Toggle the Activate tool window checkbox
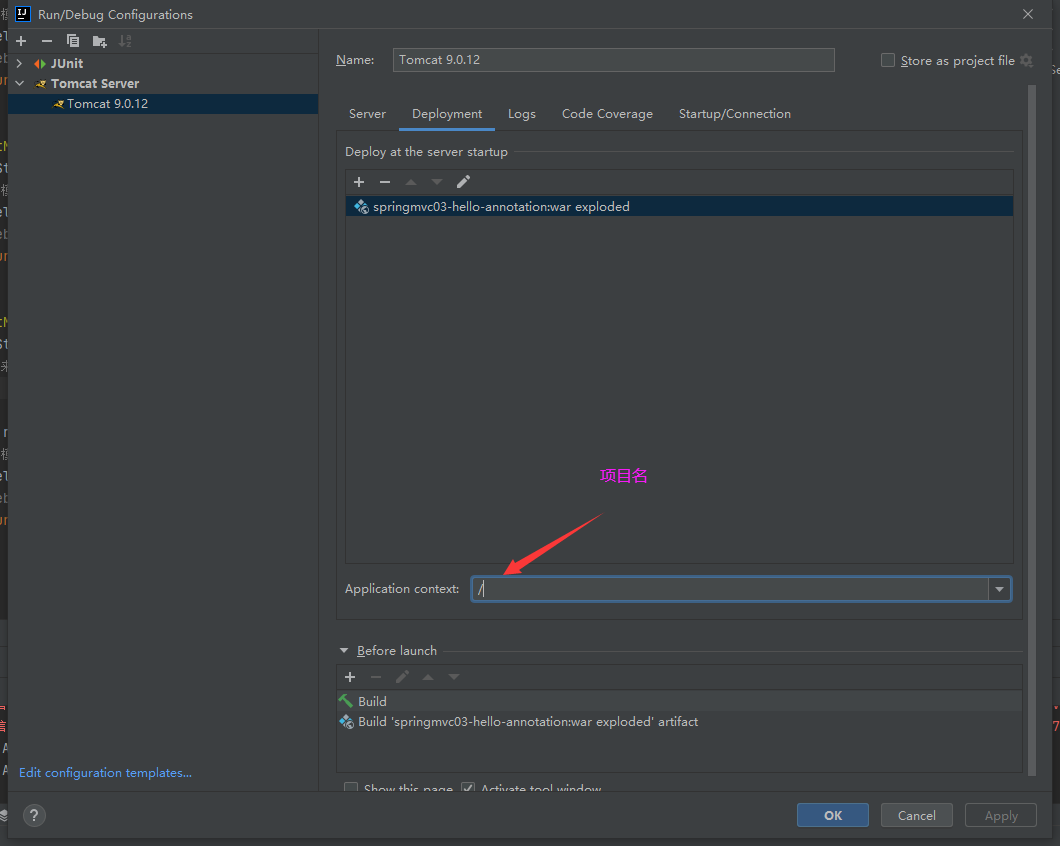 (468, 787)
